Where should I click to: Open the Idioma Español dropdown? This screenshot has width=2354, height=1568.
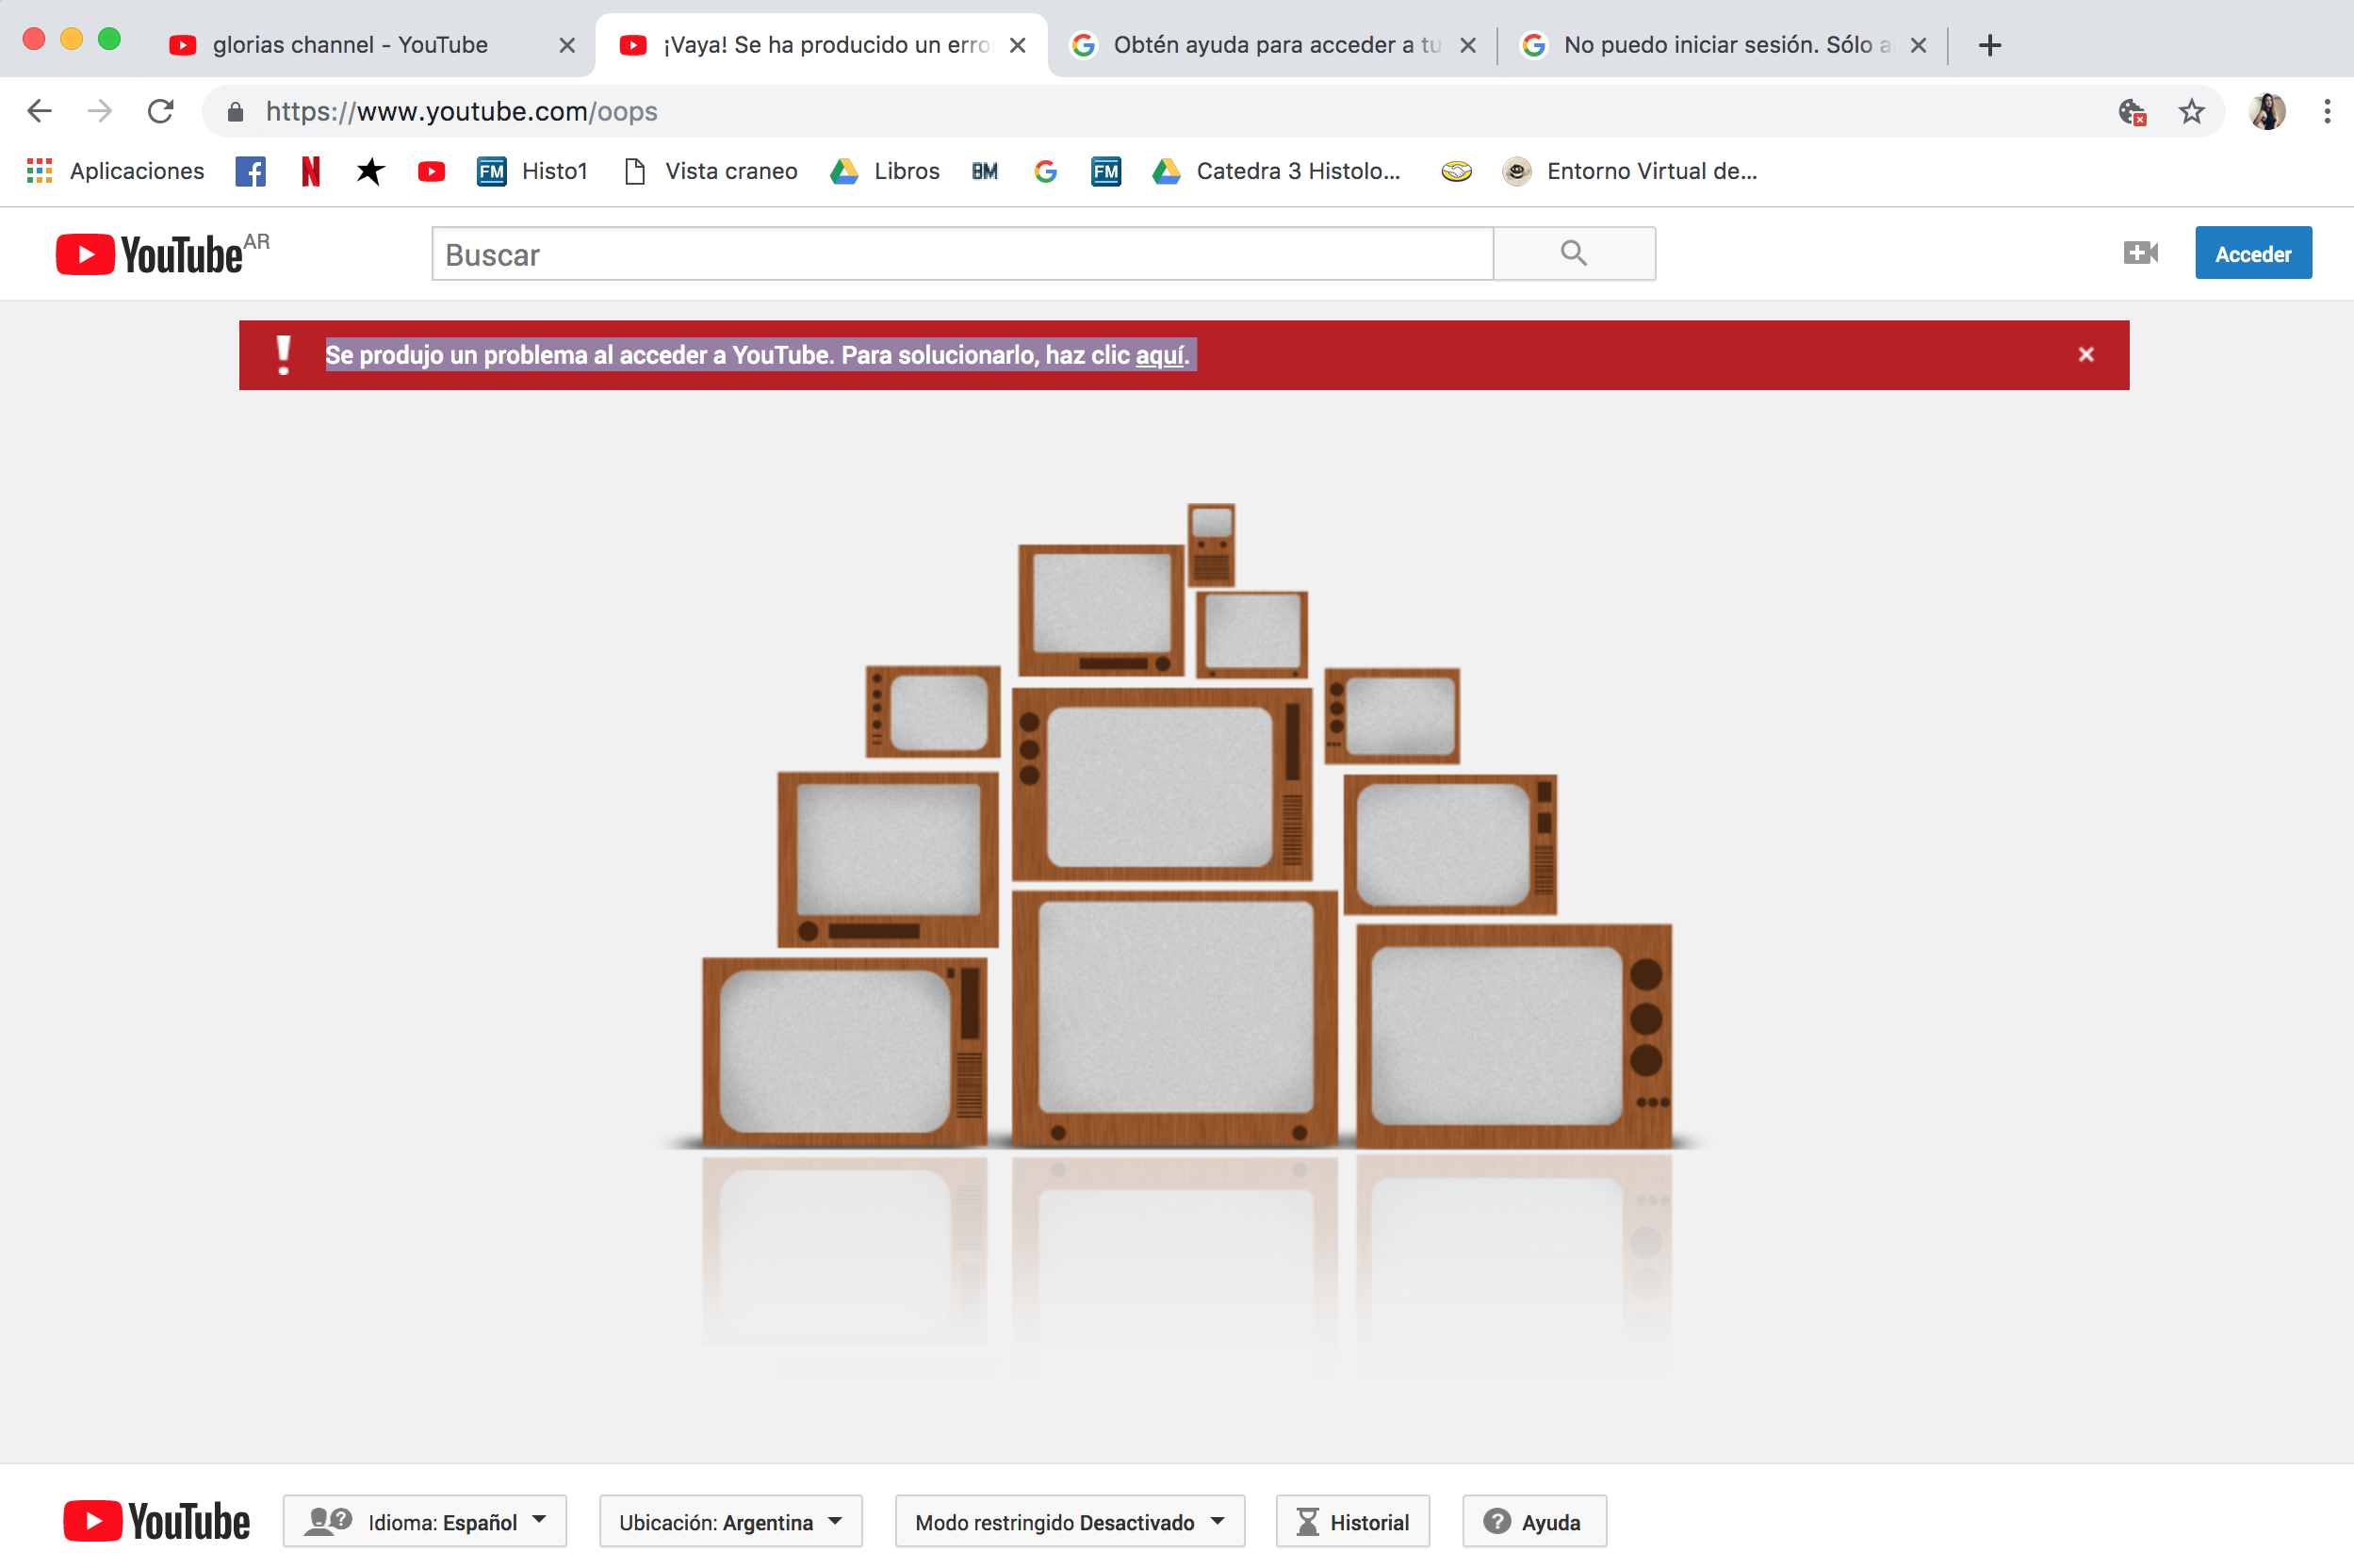click(x=424, y=1521)
